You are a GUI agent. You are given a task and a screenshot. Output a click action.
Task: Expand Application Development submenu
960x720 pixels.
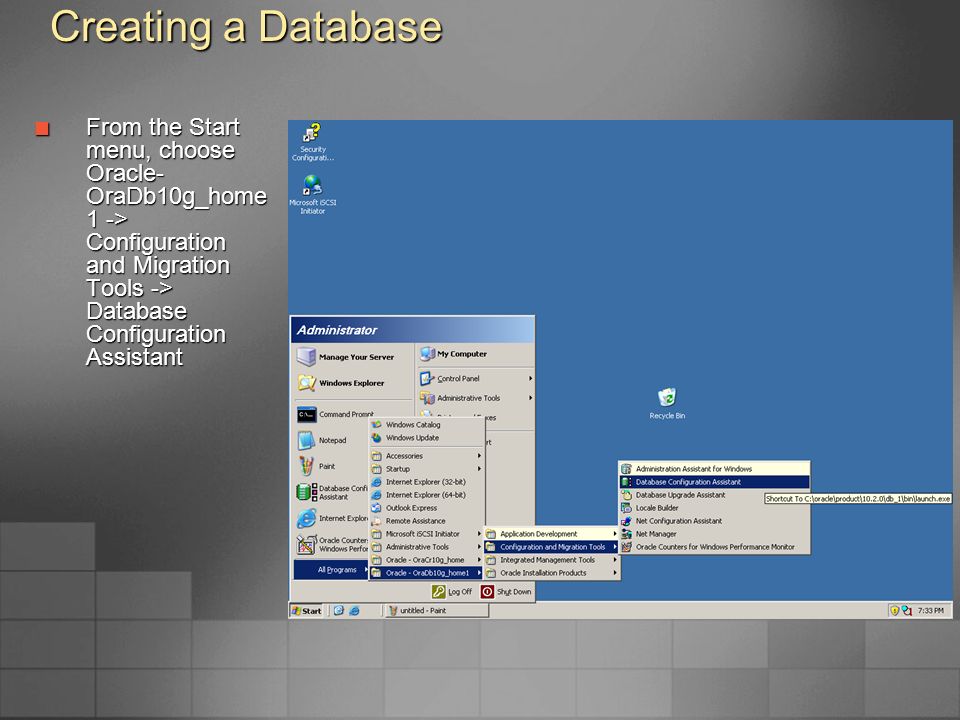coord(552,534)
